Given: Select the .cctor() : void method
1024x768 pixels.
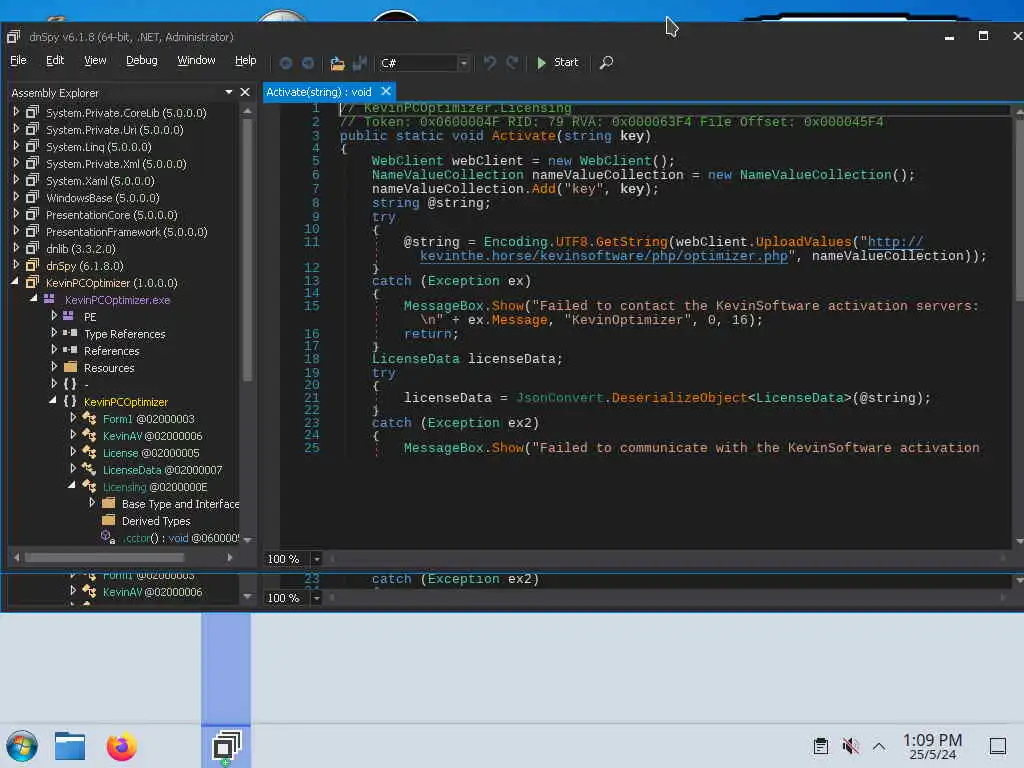Looking at the screenshot, I should [181, 537].
